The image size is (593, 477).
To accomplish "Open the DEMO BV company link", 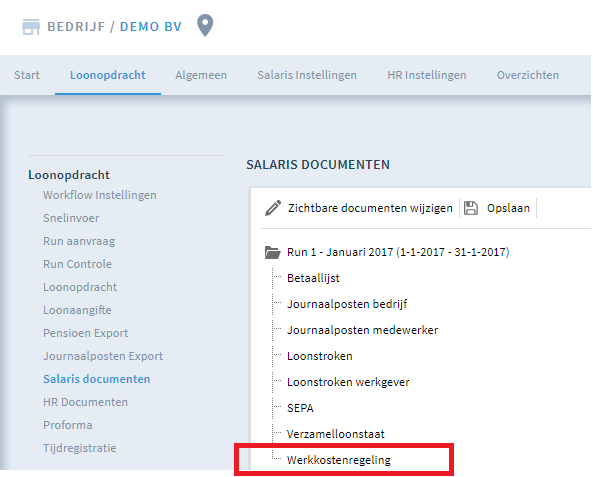I will coord(151,27).
